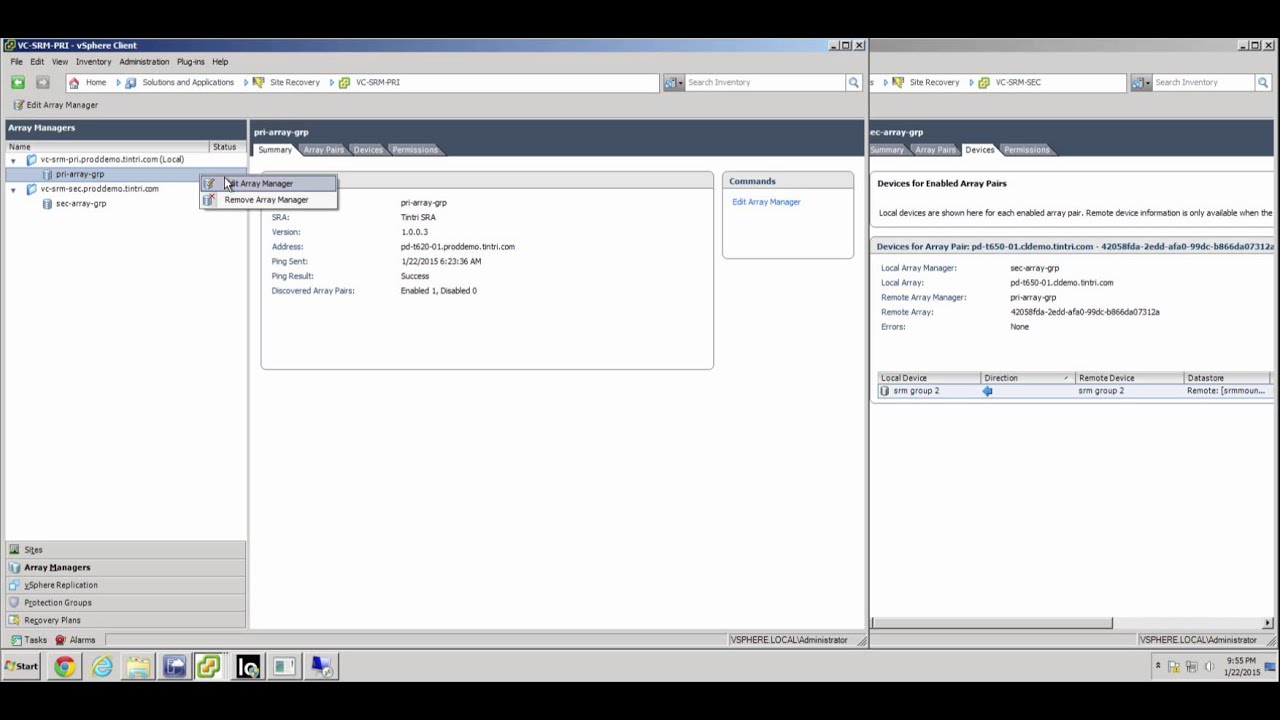The image size is (1280, 720).
Task: Click the sec-array-grp array icon in tree
Action: pos(47,204)
